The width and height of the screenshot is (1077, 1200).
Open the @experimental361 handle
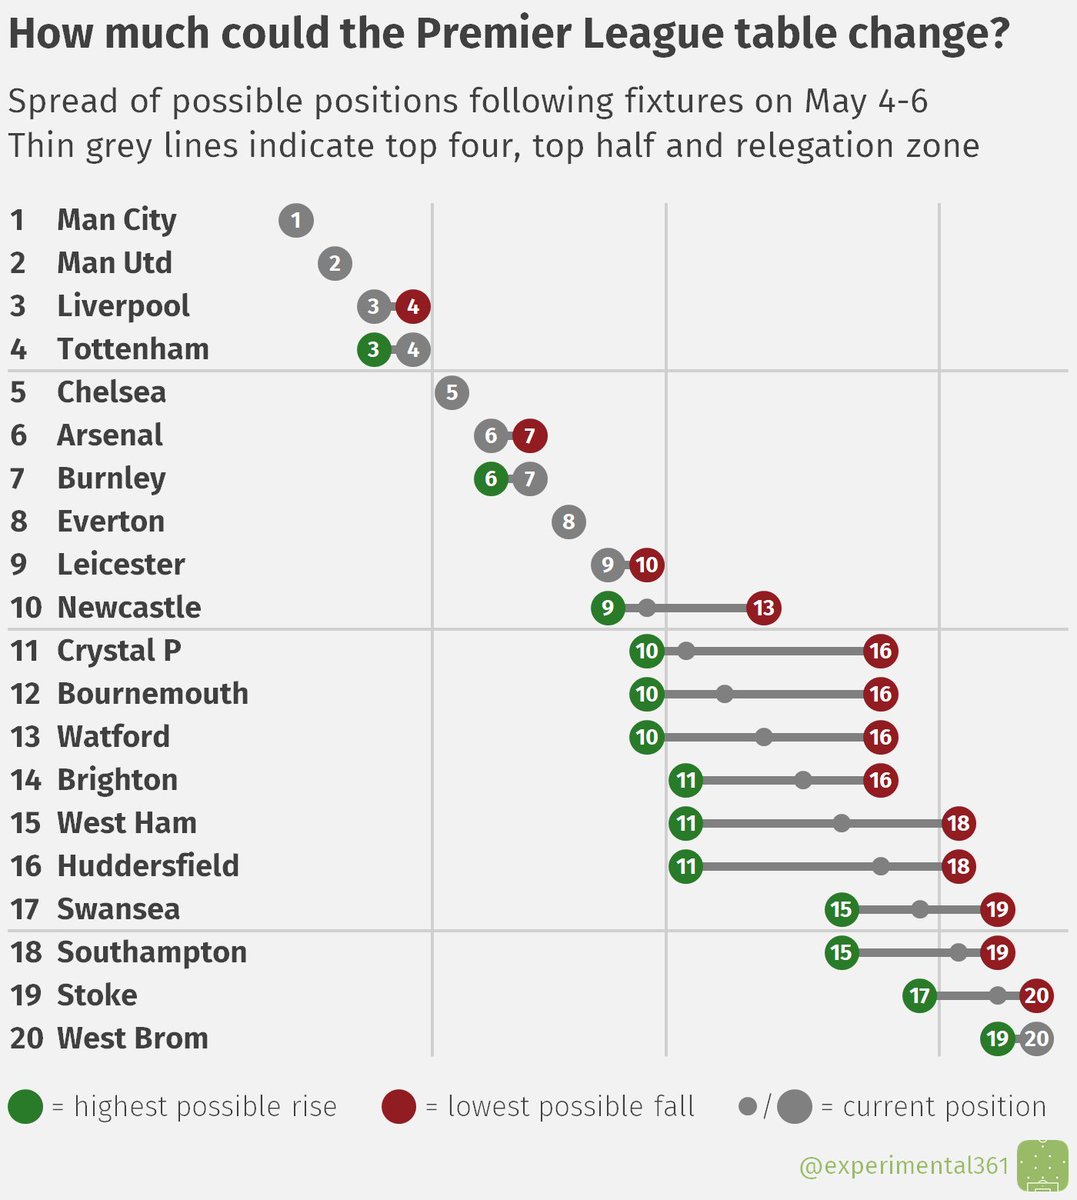pos(904,1166)
